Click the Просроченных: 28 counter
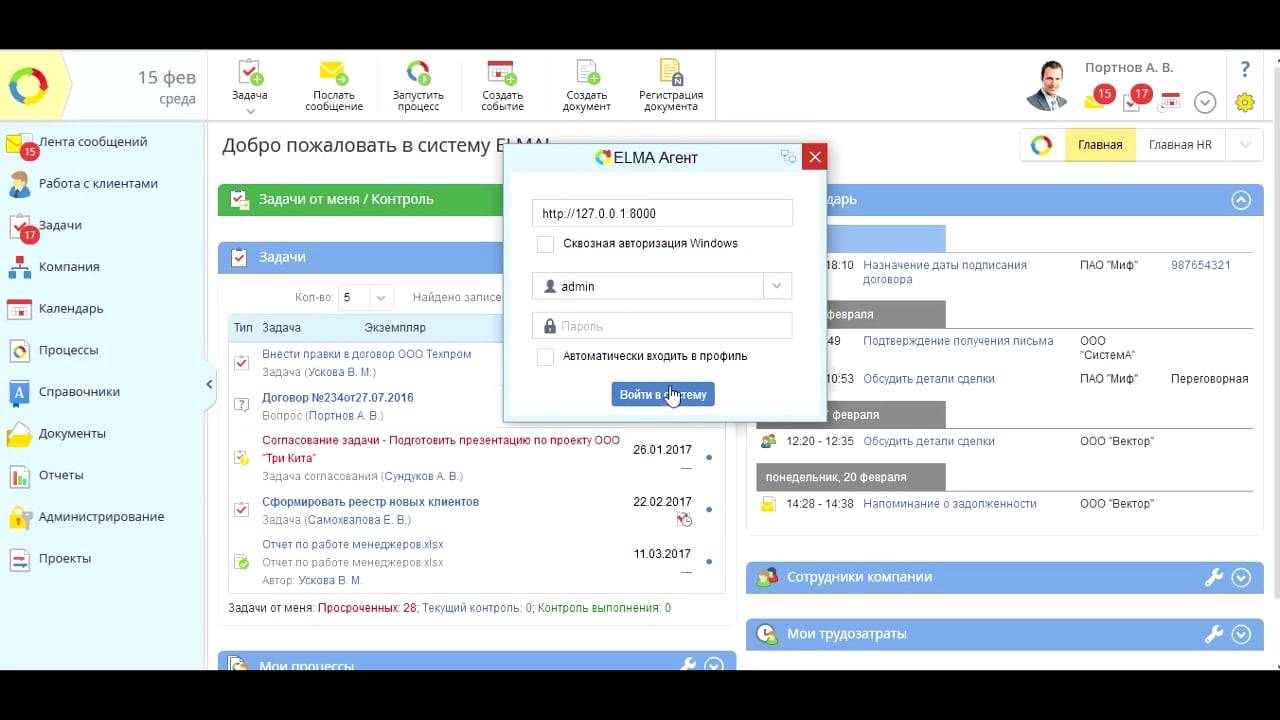Viewport: 1280px width, 720px height. click(x=367, y=608)
